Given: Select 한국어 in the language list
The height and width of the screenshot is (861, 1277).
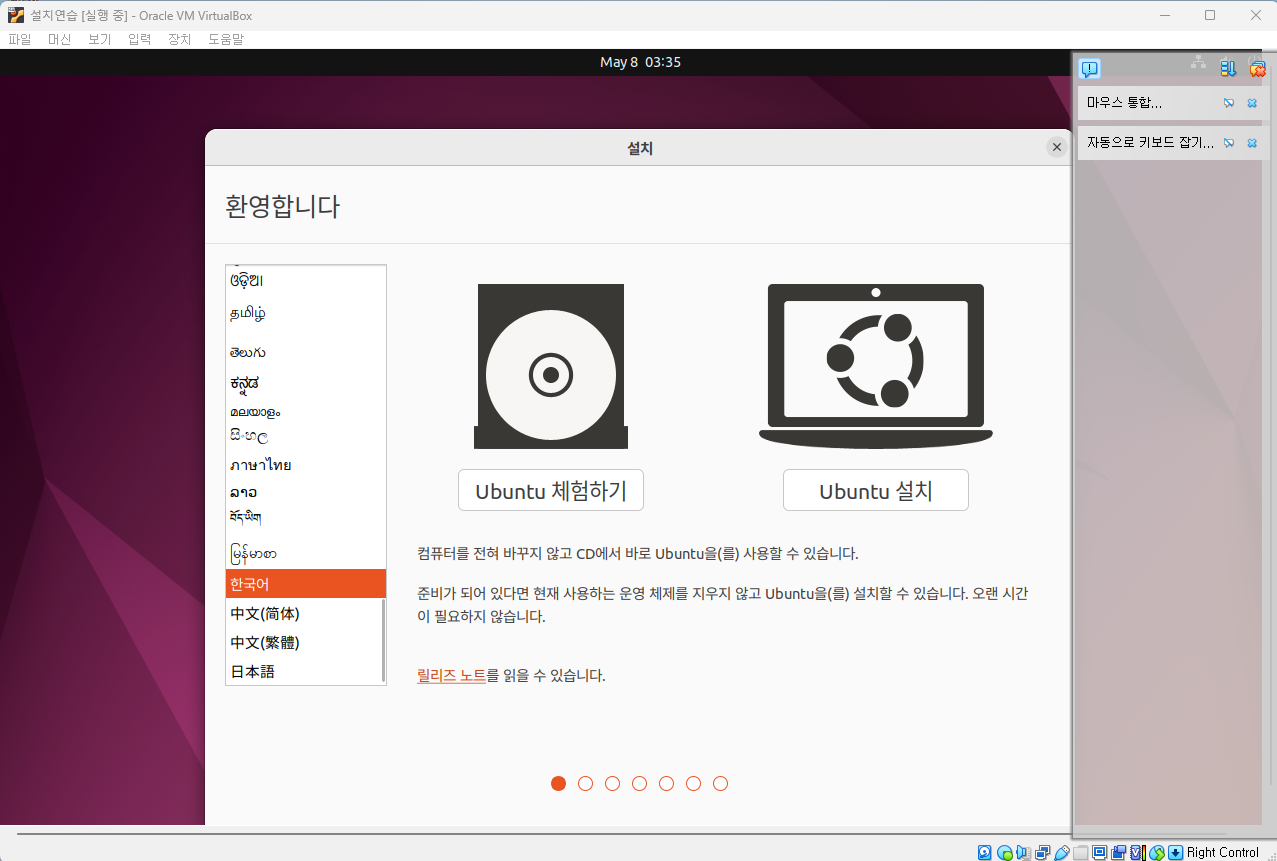Looking at the screenshot, I should click(x=305, y=584).
